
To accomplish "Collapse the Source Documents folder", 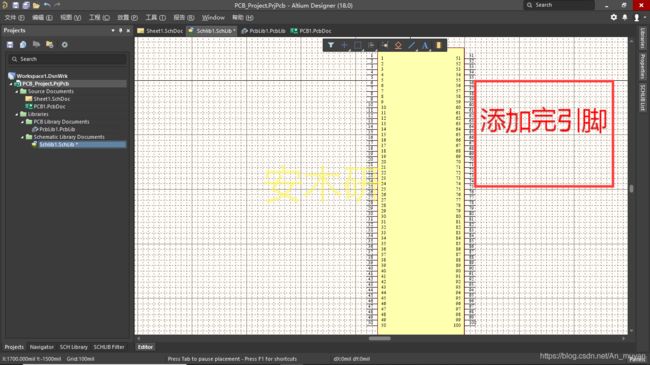I will coord(17,91).
